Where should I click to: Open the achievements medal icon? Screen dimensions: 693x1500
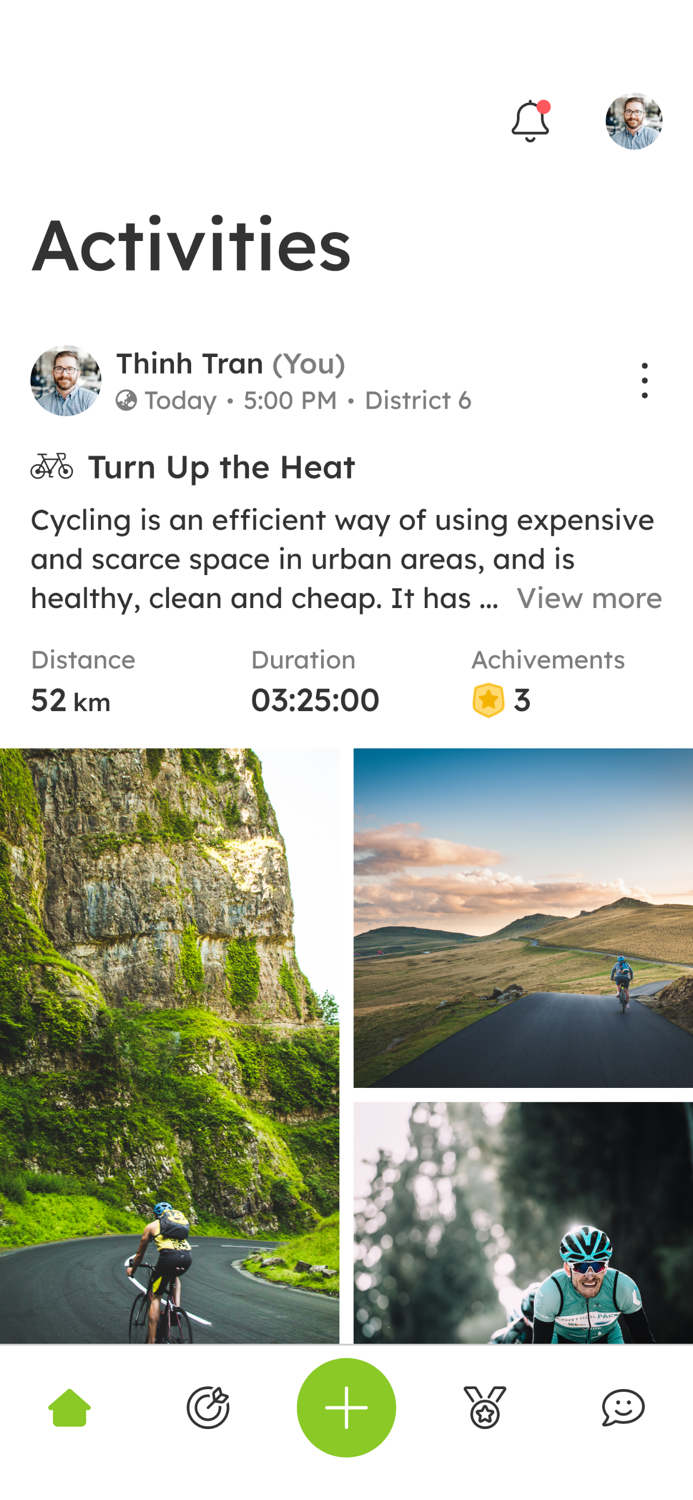coord(484,1406)
